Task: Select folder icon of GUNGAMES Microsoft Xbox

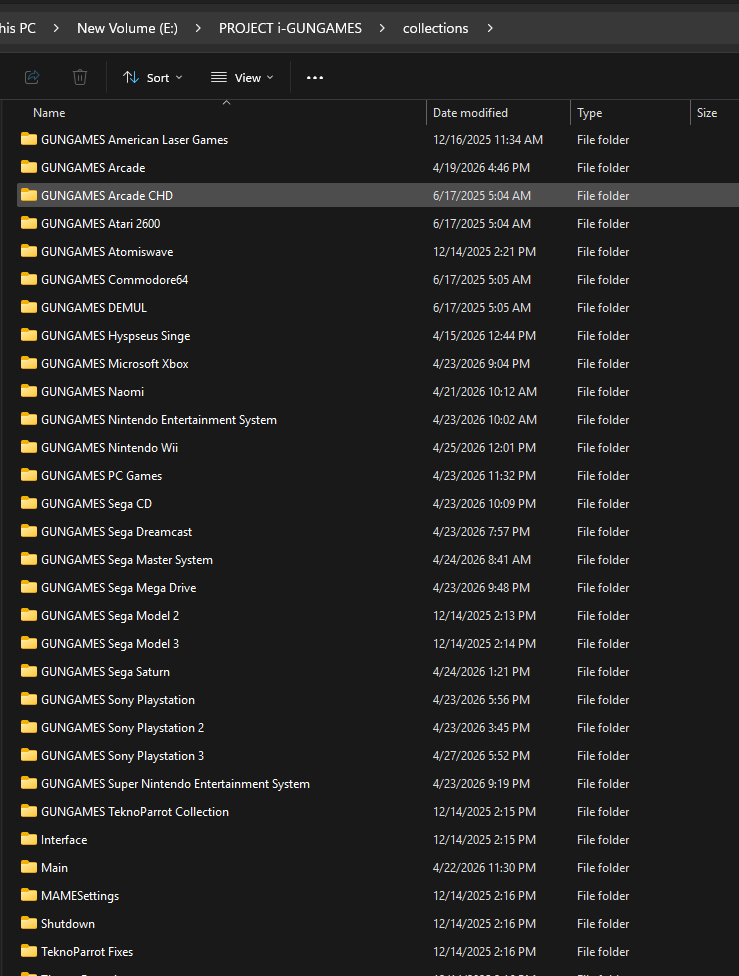Action: [29, 363]
